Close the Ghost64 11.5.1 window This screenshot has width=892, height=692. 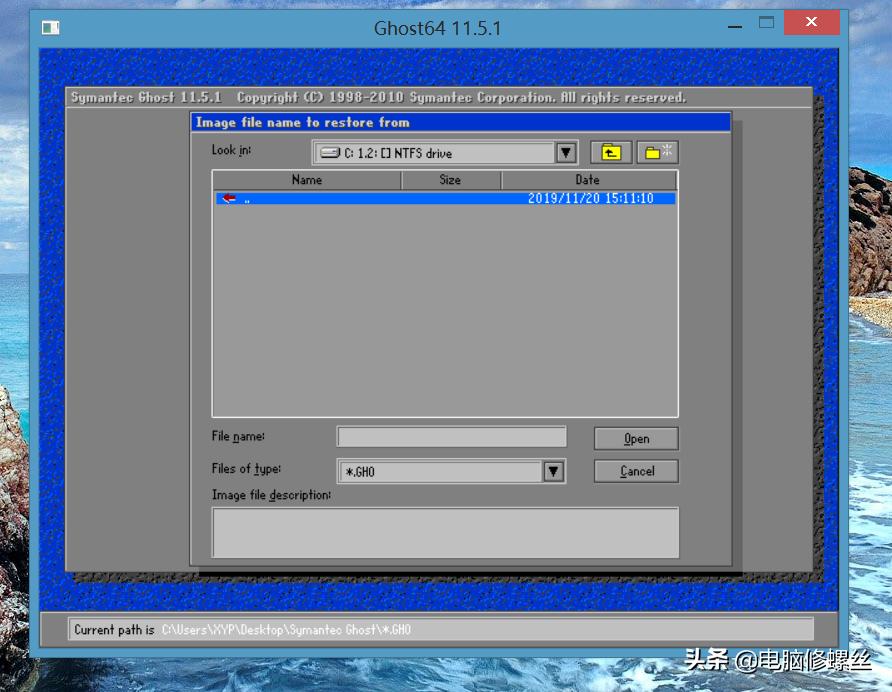click(x=812, y=22)
